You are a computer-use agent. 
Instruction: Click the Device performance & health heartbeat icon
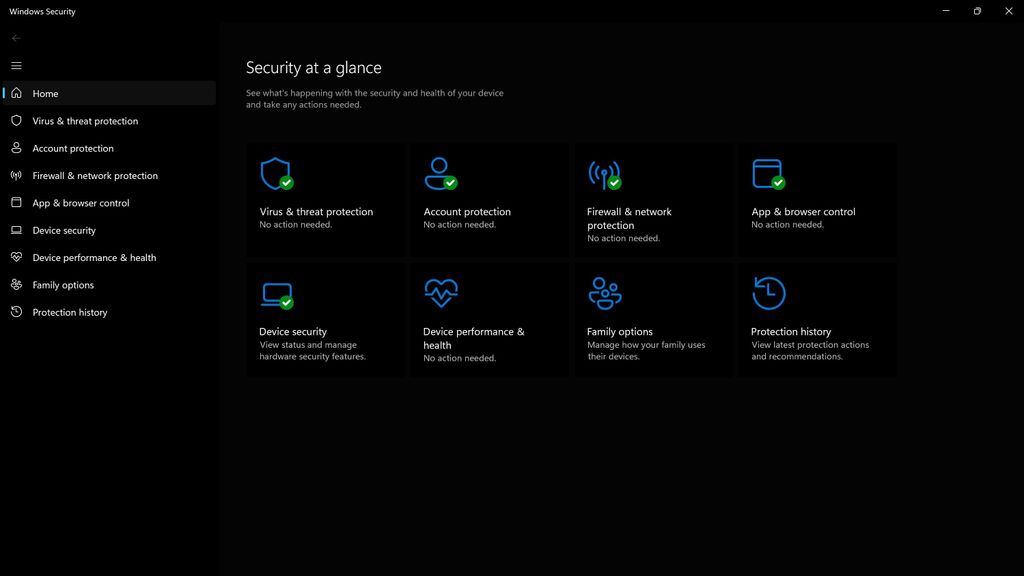440,292
